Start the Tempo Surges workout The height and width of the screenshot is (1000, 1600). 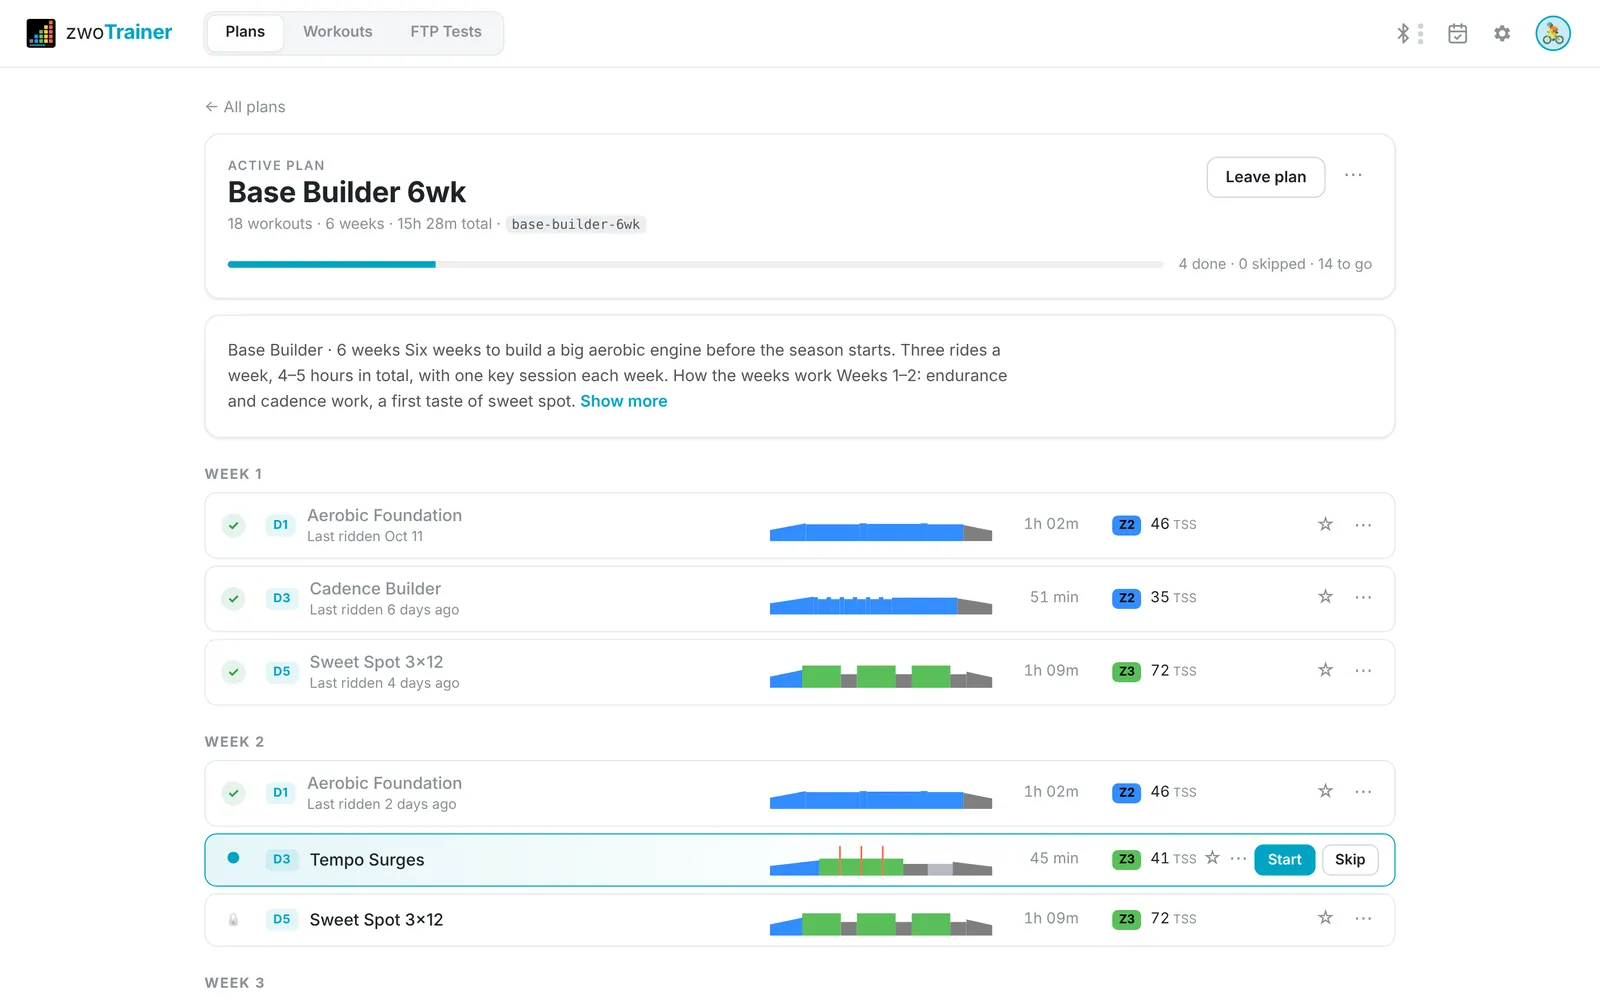(x=1284, y=860)
